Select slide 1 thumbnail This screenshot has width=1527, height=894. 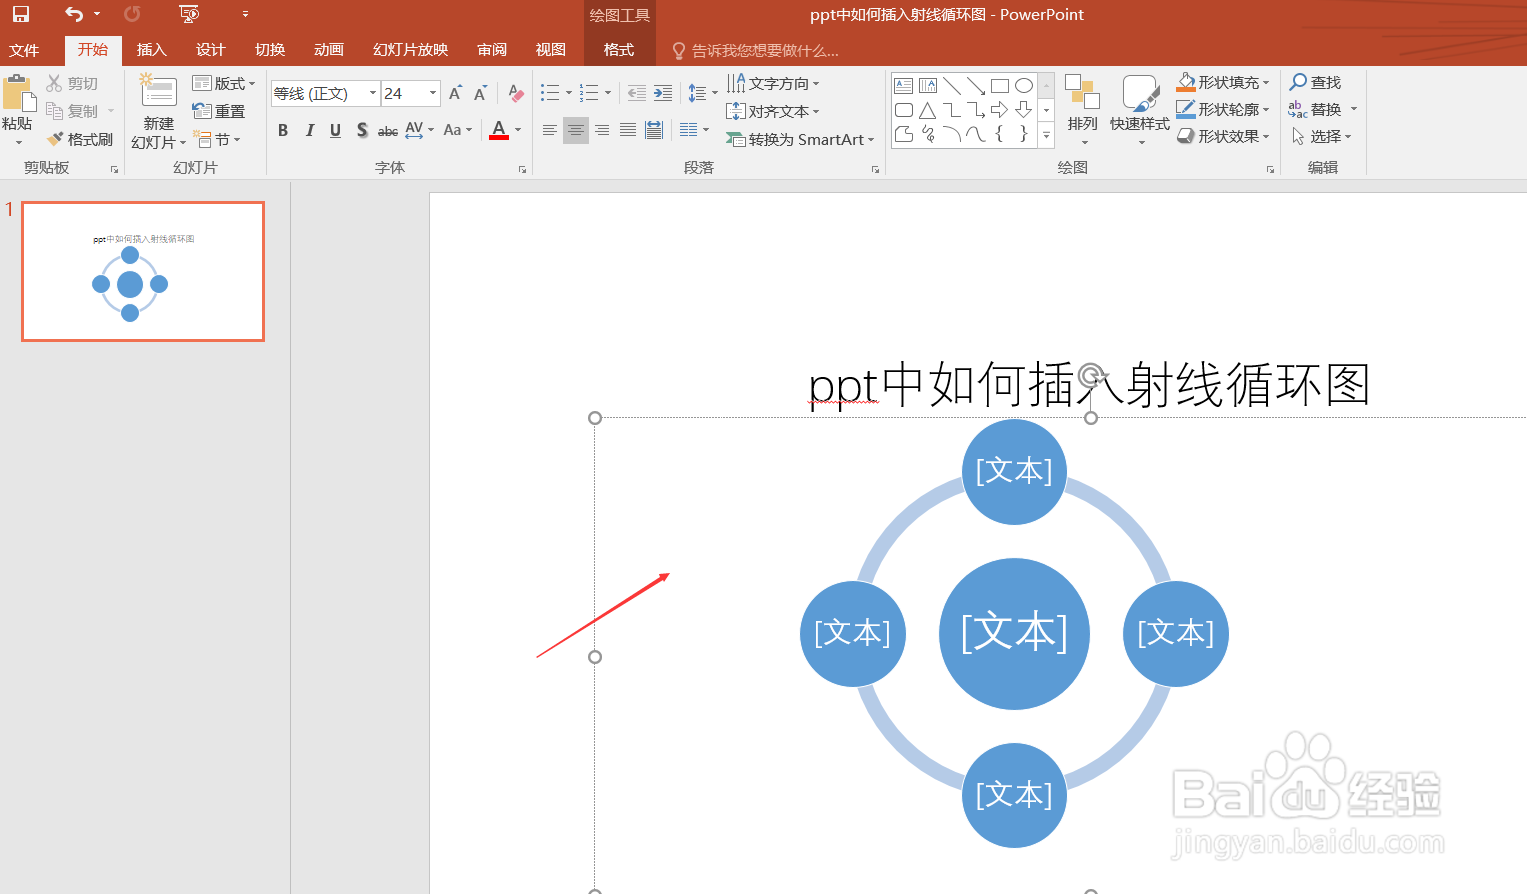point(143,271)
